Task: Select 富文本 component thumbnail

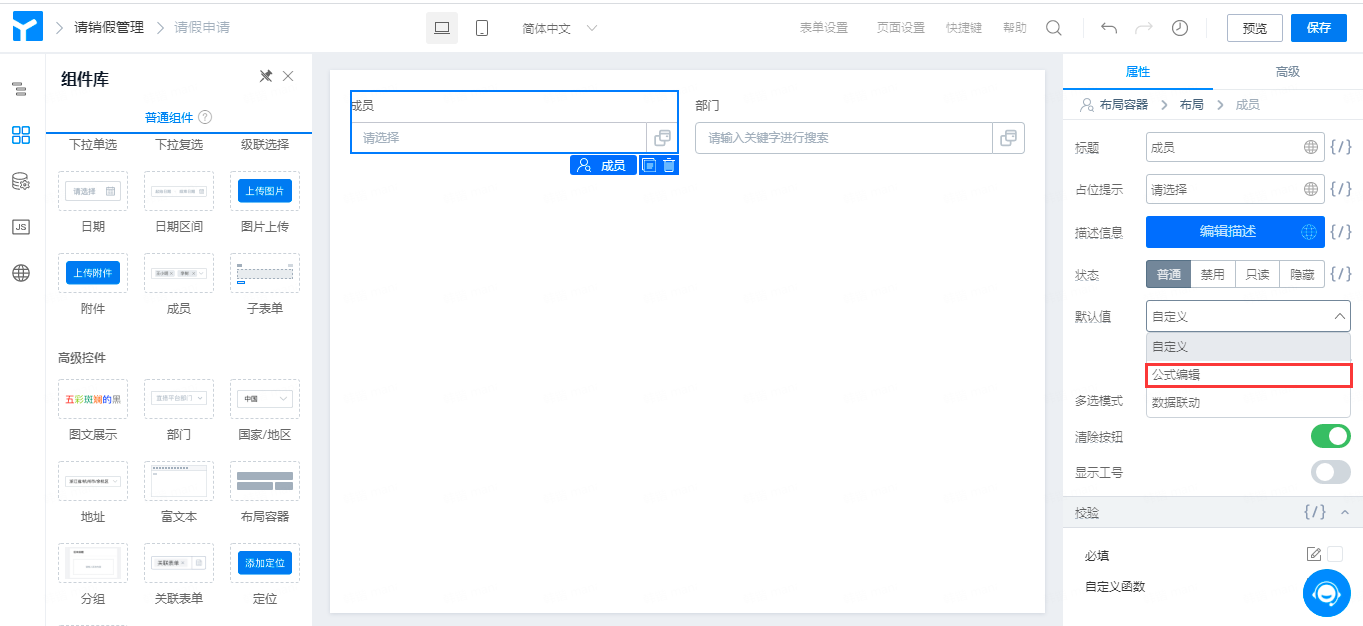Action: point(178,481)
